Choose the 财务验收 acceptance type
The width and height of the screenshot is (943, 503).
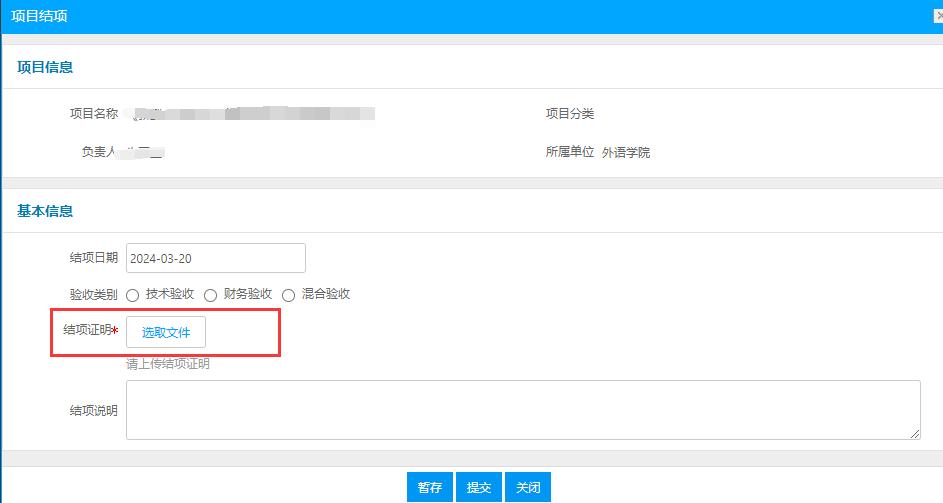(x=211, y=295)
